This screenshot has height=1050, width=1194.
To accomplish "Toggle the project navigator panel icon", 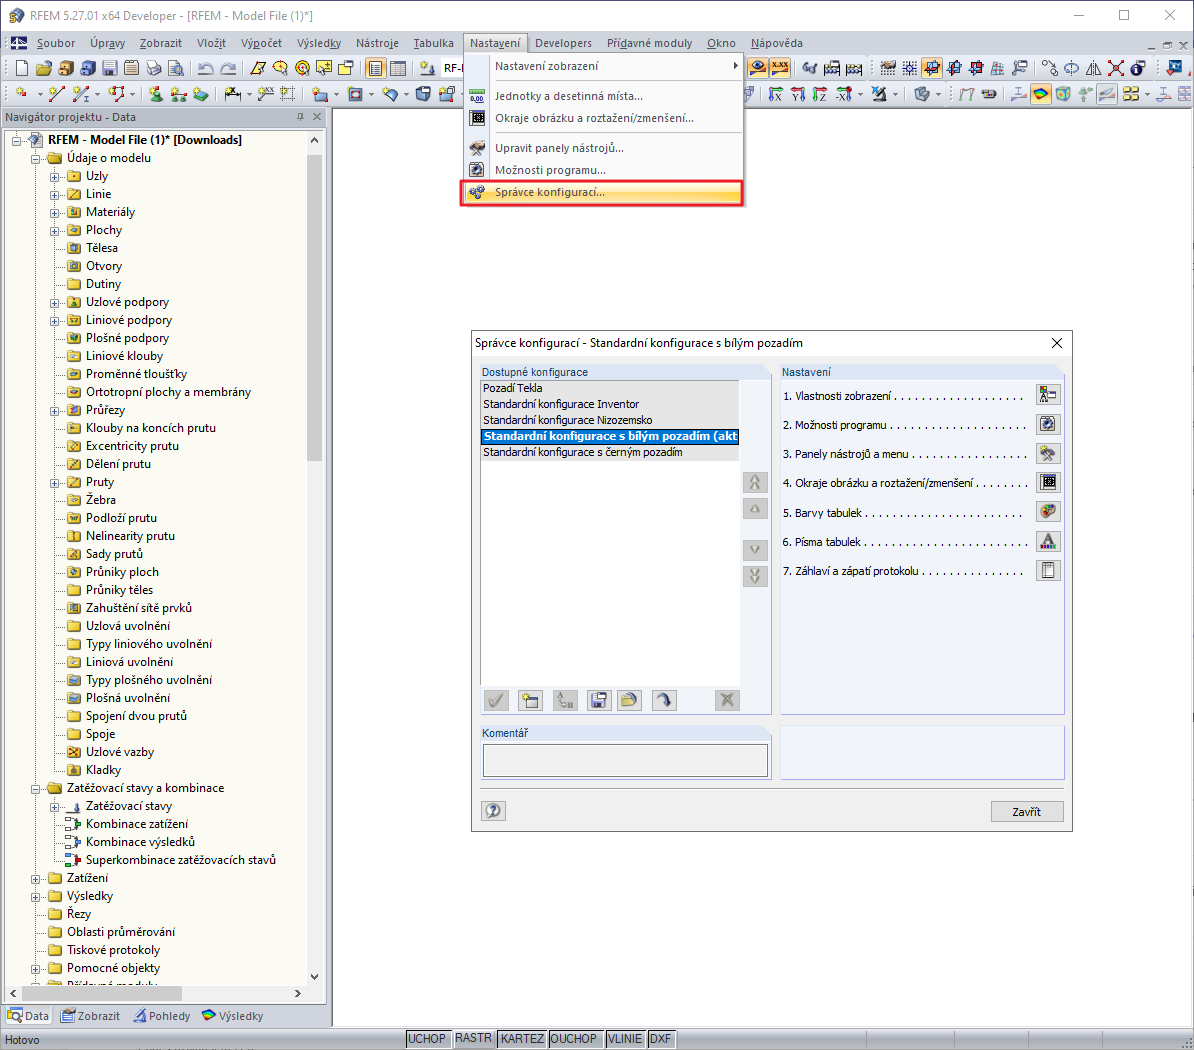I will pyautogui.click(x=375, y=69).
